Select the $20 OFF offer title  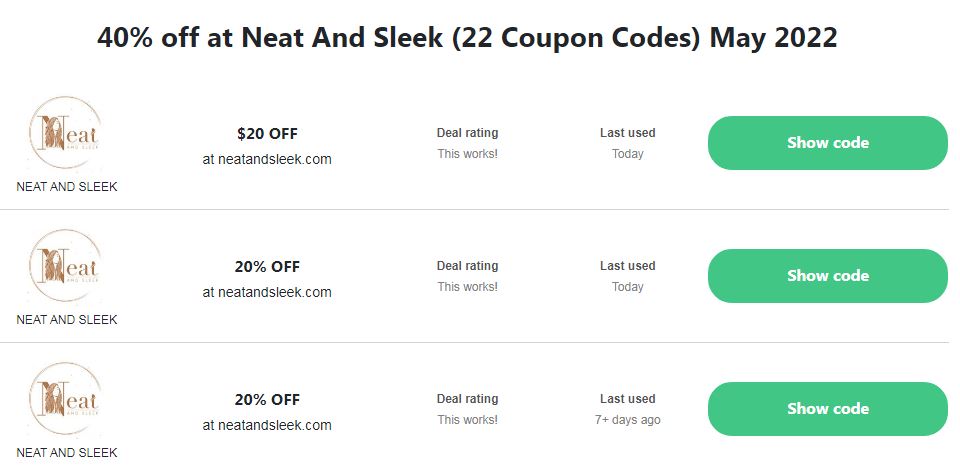(267, 133)
